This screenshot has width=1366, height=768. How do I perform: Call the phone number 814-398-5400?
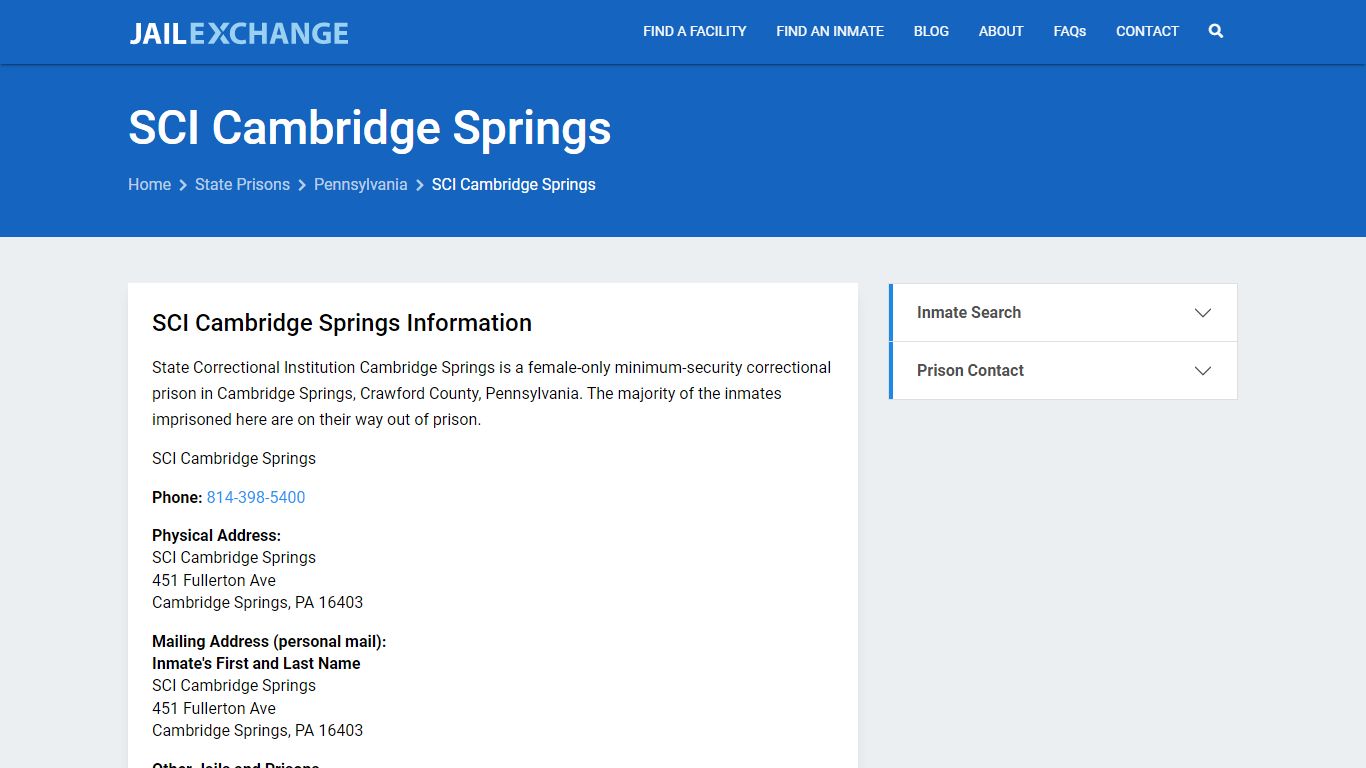(256, 497)
